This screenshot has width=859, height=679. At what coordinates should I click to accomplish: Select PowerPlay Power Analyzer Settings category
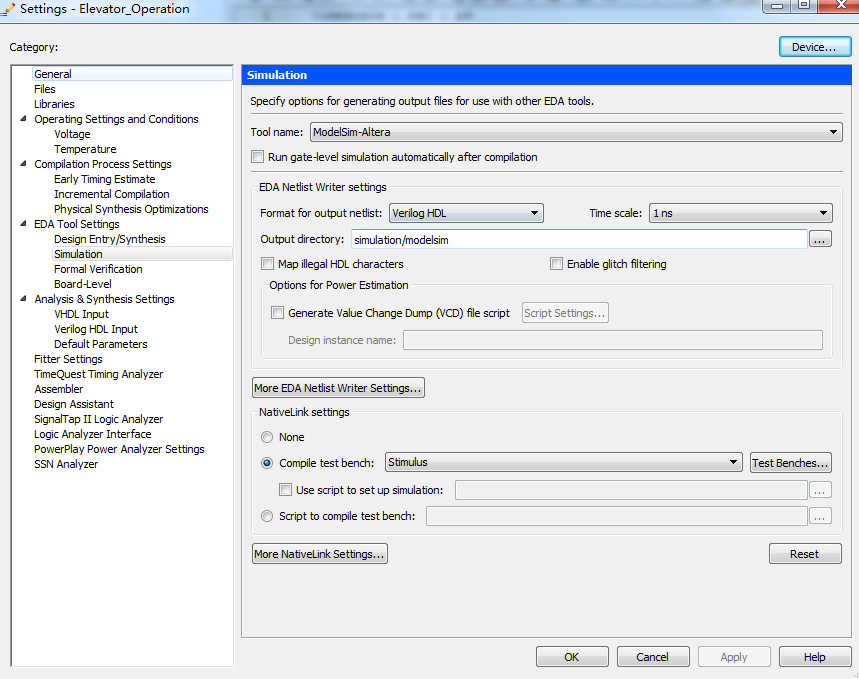click(x=119, y=449)
